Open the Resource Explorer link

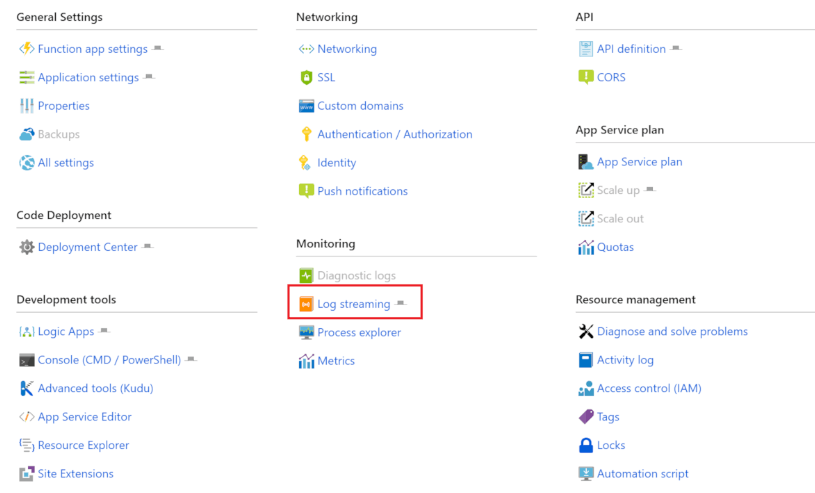[83, 445]
